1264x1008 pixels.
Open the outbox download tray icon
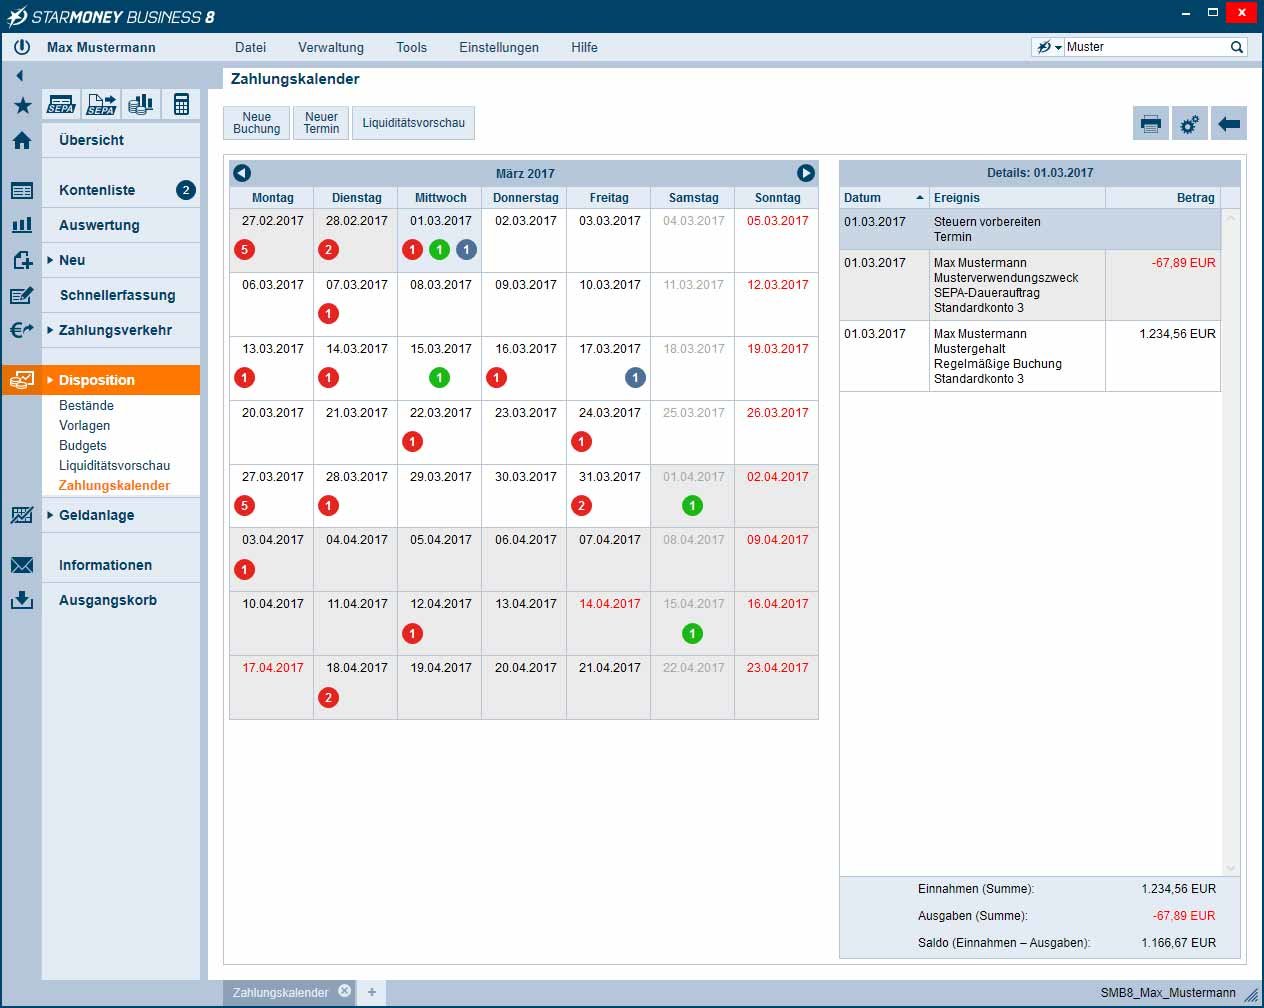click(x=22, y=600)
